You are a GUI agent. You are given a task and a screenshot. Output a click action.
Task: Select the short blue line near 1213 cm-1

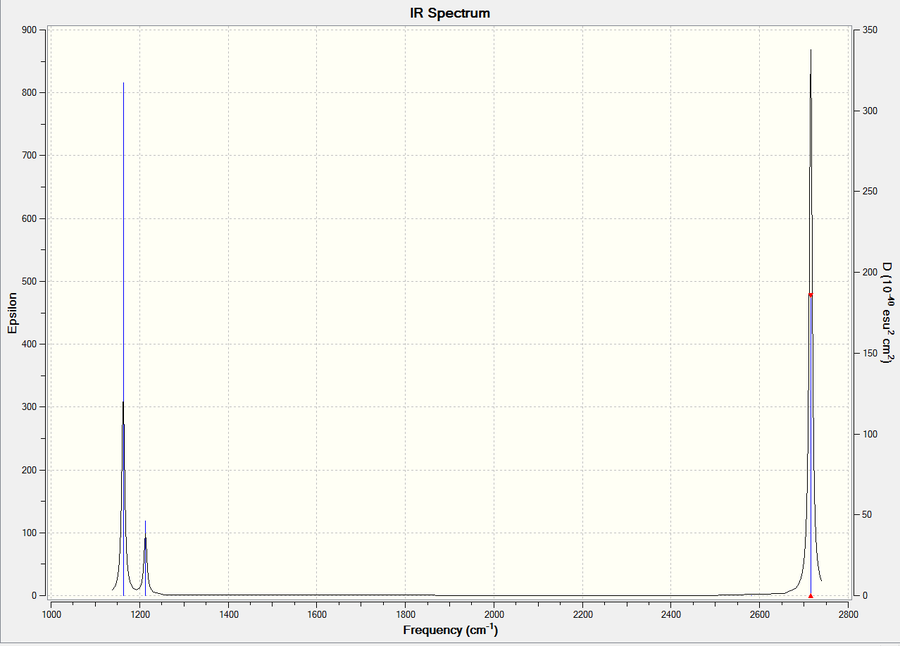point(145,558)
